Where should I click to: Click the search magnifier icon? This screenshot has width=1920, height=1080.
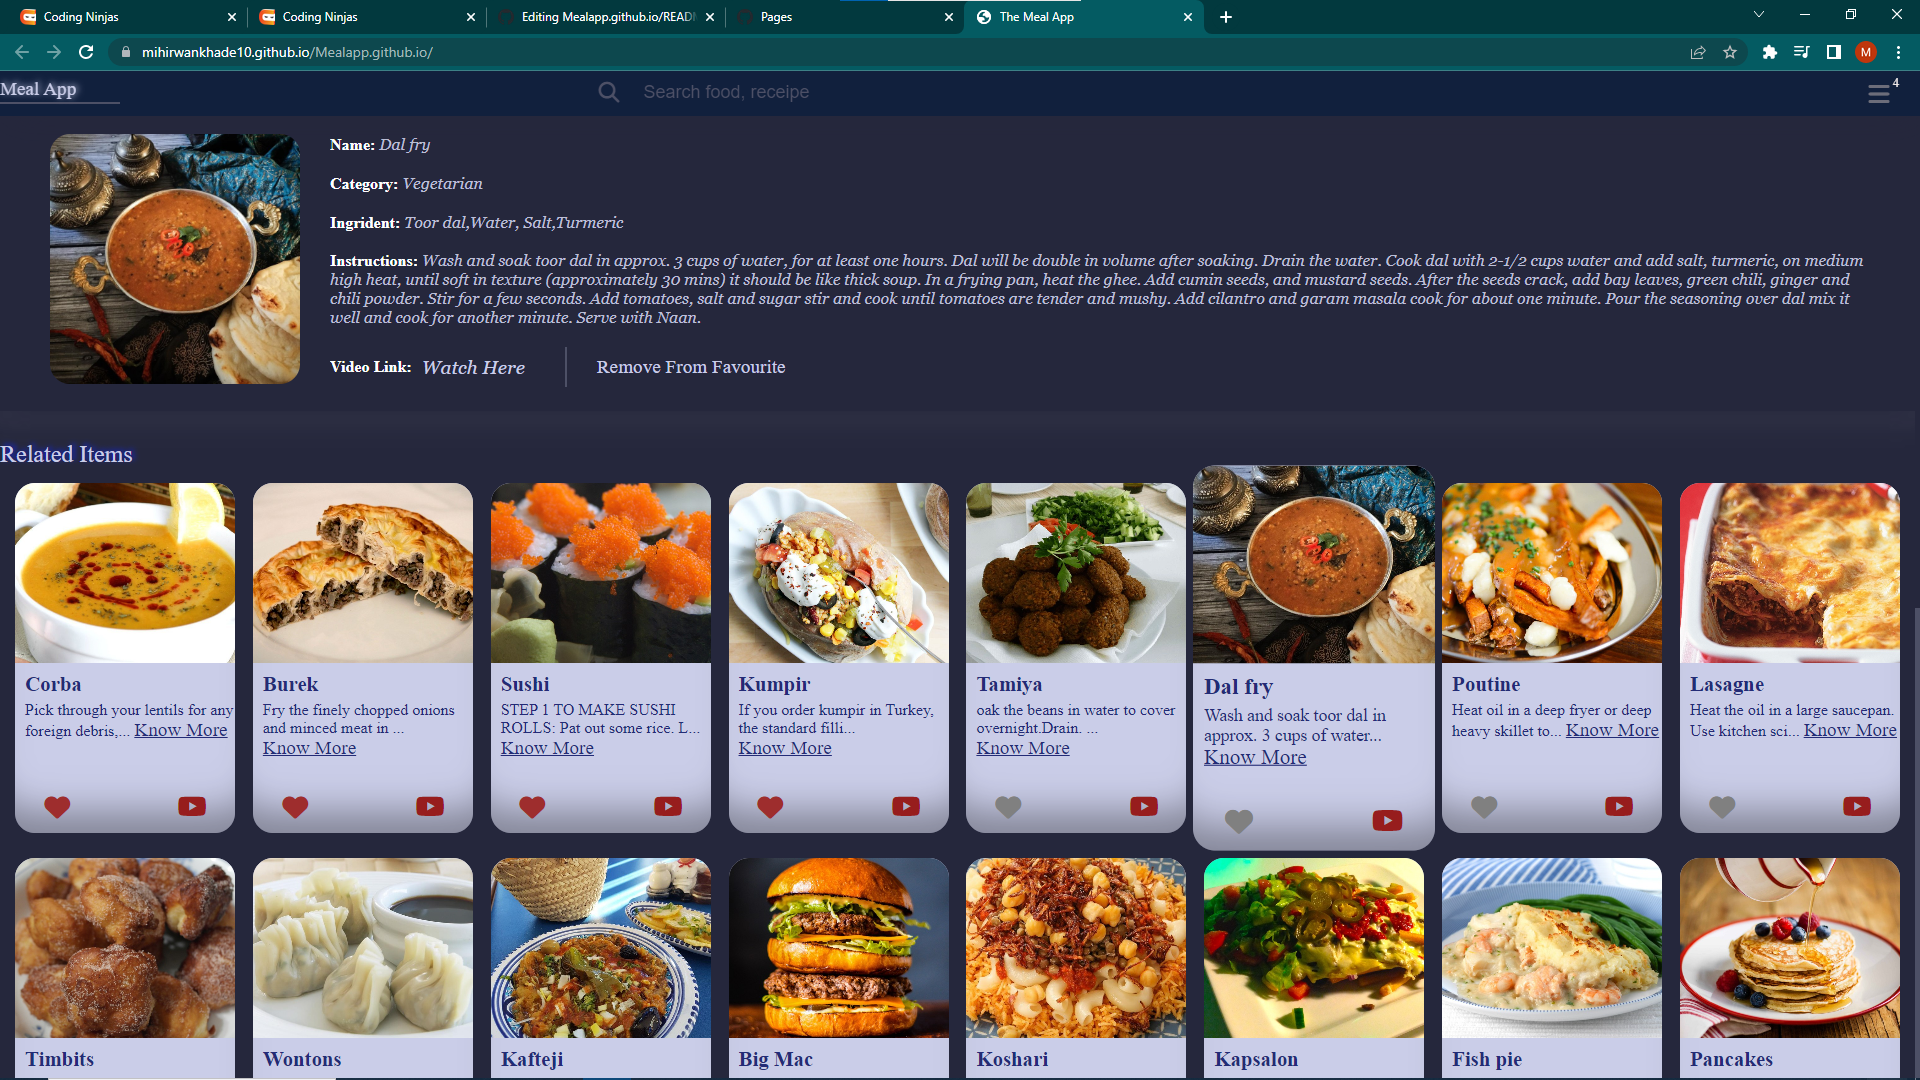[609, 91]
